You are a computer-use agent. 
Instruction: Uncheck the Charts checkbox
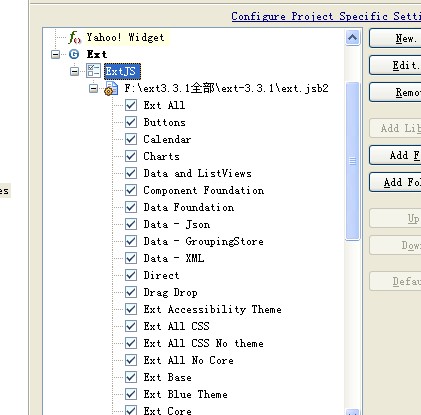131,156
